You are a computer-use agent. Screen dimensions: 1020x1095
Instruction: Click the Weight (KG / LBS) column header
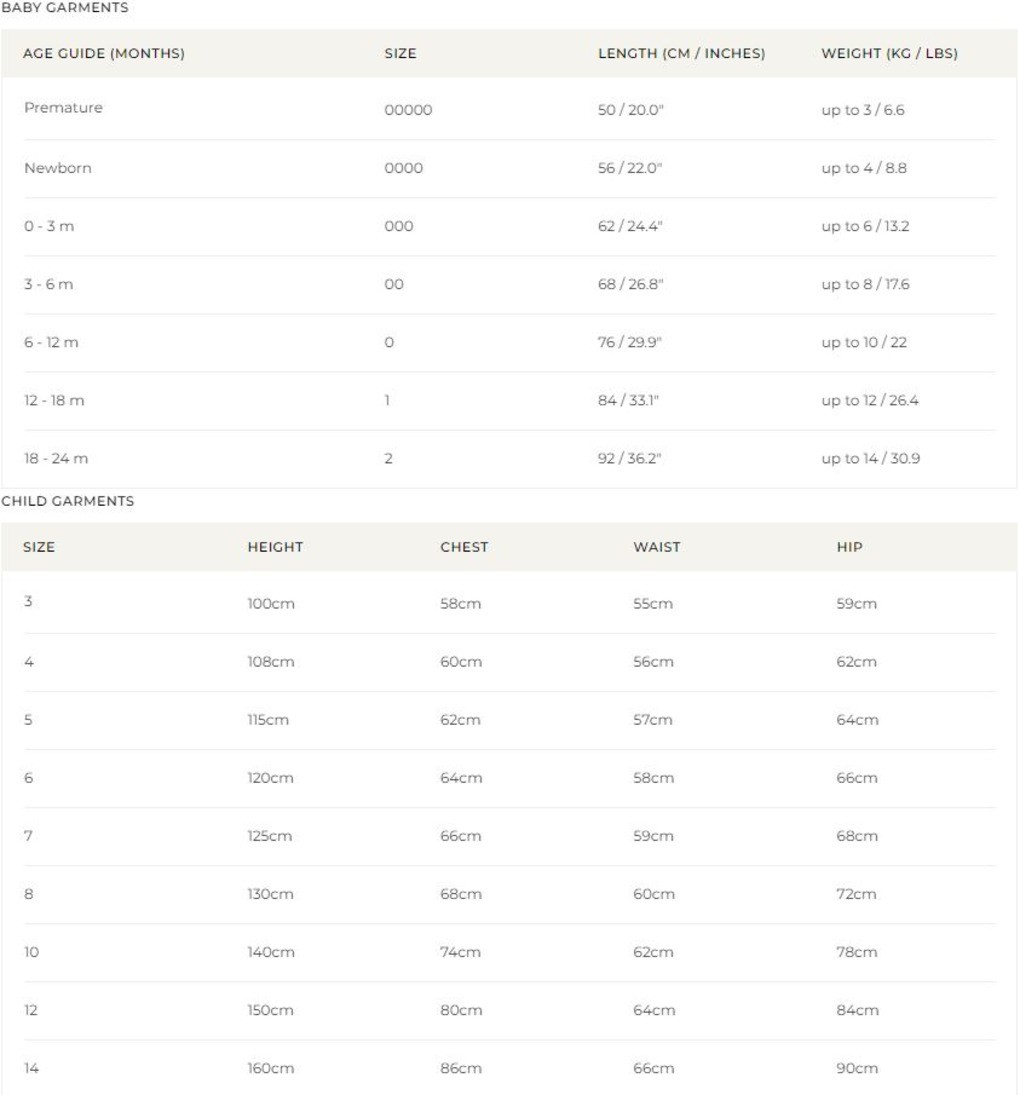(x=889, y=54)
